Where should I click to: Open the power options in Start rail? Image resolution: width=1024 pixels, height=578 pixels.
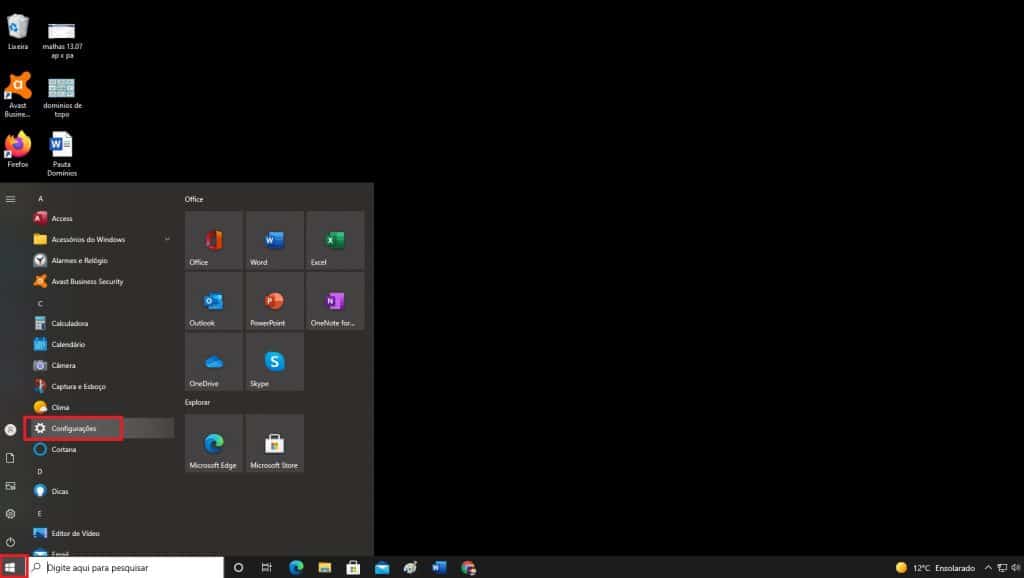[x=10, y=542]
